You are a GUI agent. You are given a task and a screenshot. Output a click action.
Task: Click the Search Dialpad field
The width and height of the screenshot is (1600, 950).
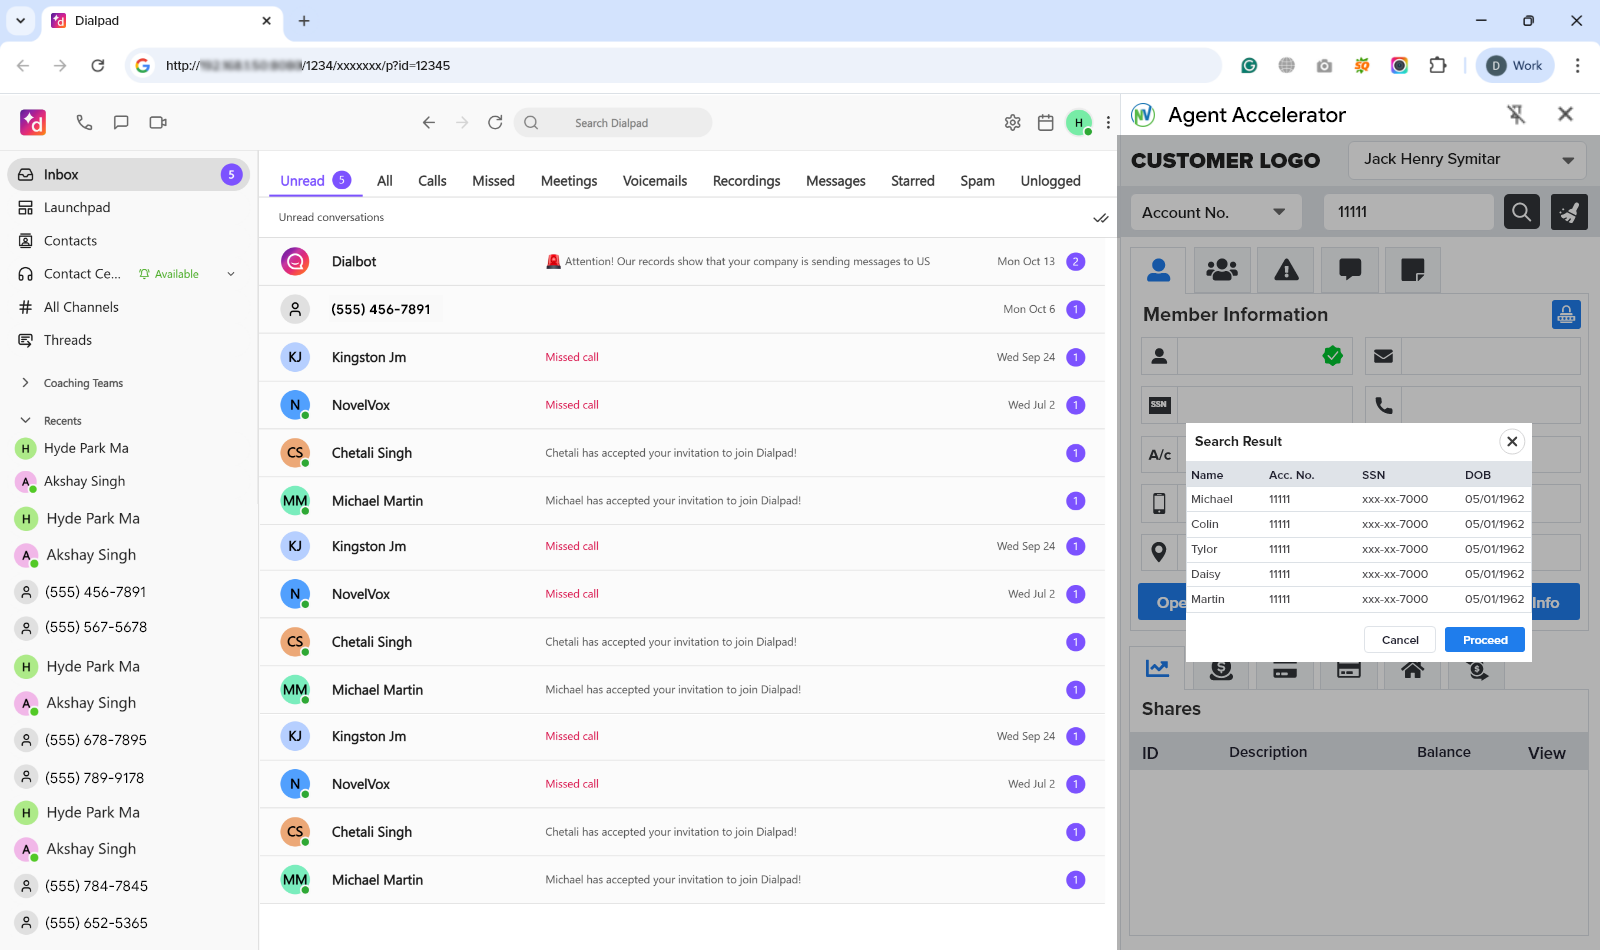613,123
